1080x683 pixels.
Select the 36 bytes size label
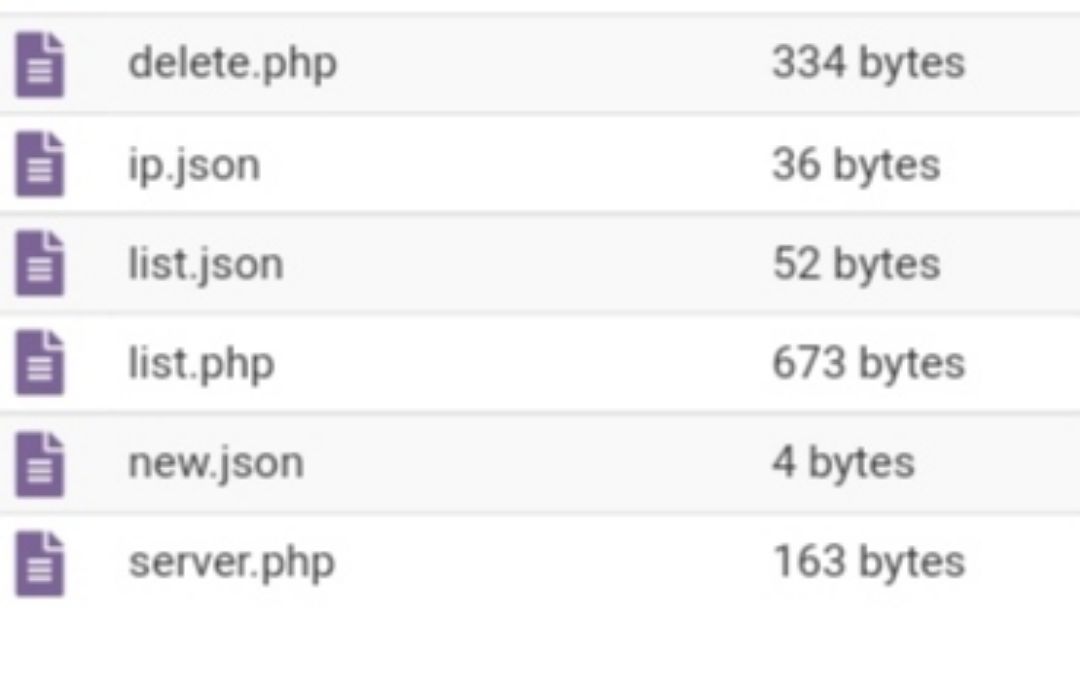tap(856, 165)
